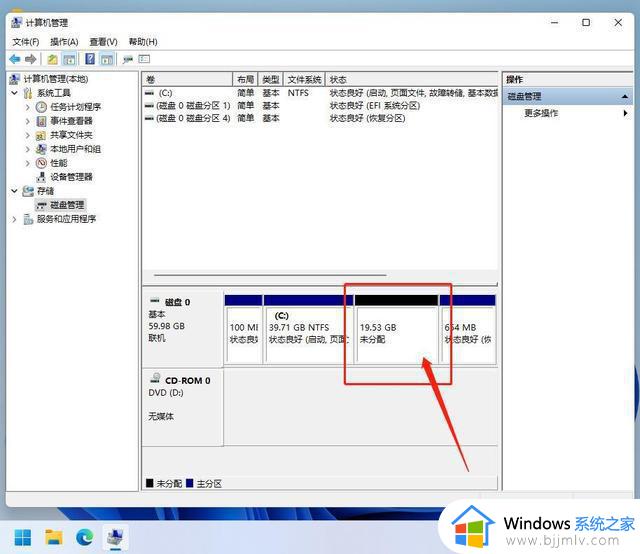Viewport: 640px width, 554px height.
Task: Select the 磁盘 0 磁盘分区 1 row
Action: tap(321, 106)
